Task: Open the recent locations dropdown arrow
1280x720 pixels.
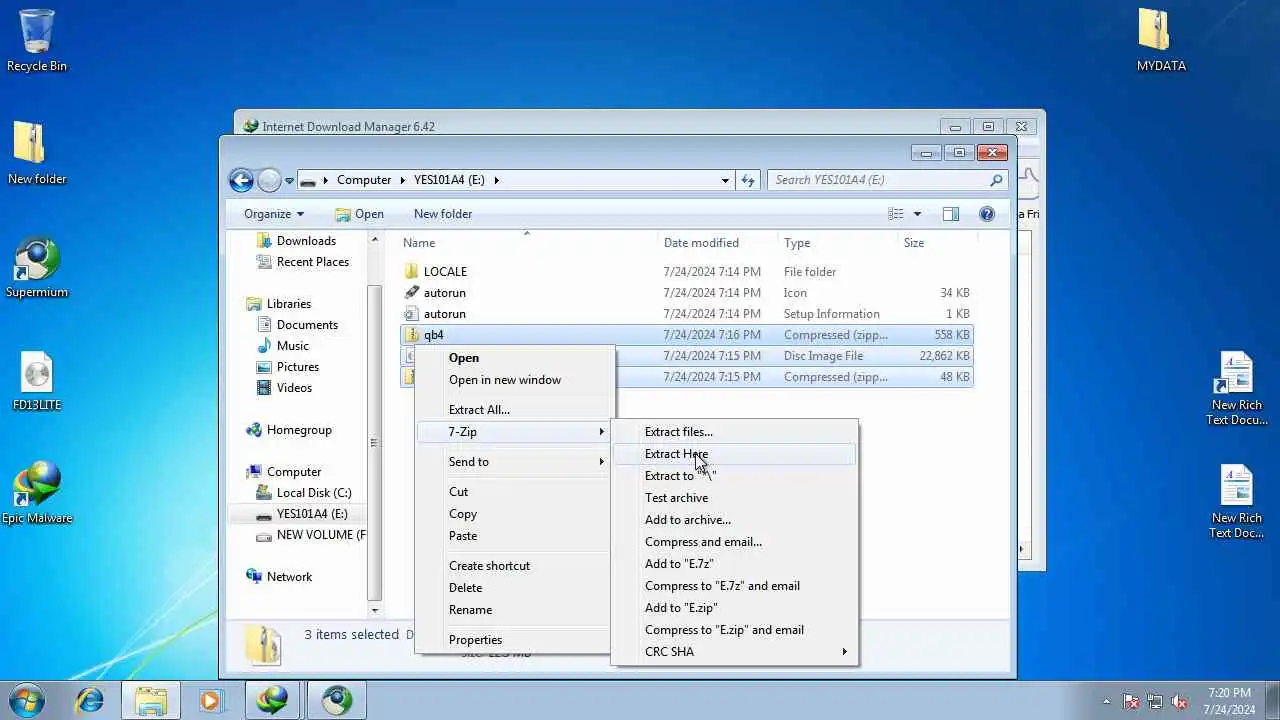Action: pos(290,181)
